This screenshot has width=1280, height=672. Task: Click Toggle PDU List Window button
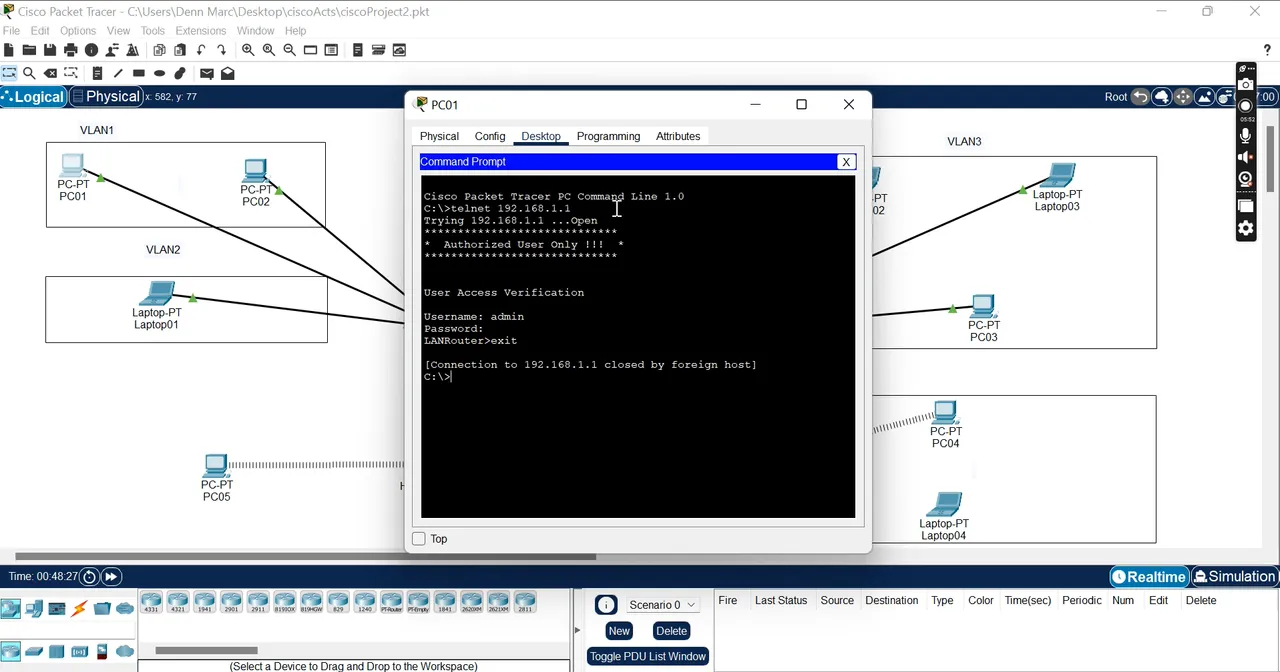pyautogui.click(x=648, y=657)
